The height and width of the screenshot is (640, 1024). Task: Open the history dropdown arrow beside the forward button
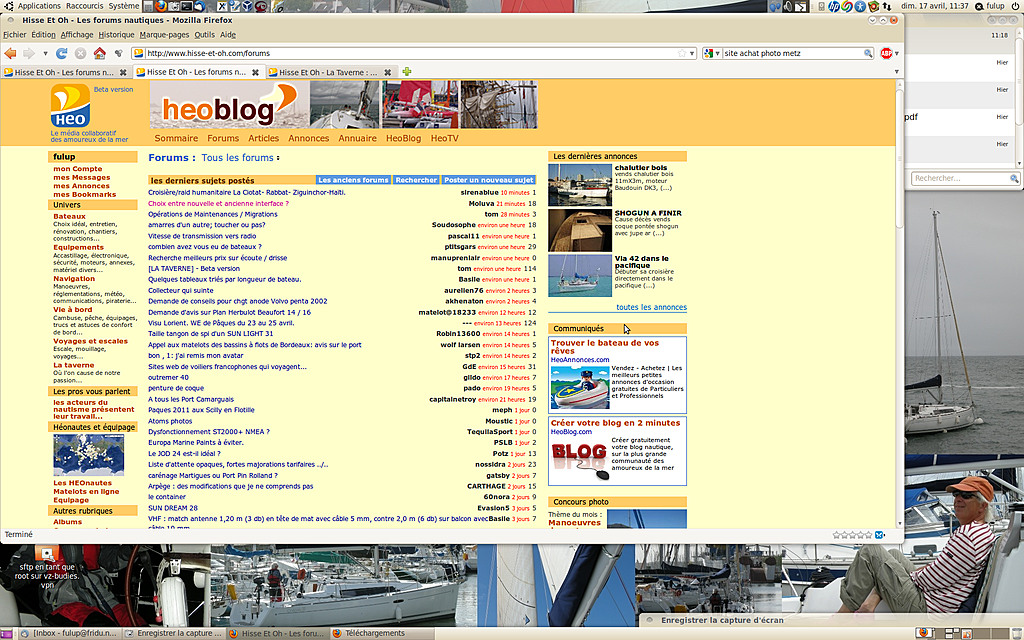click(x=45, y=54)
